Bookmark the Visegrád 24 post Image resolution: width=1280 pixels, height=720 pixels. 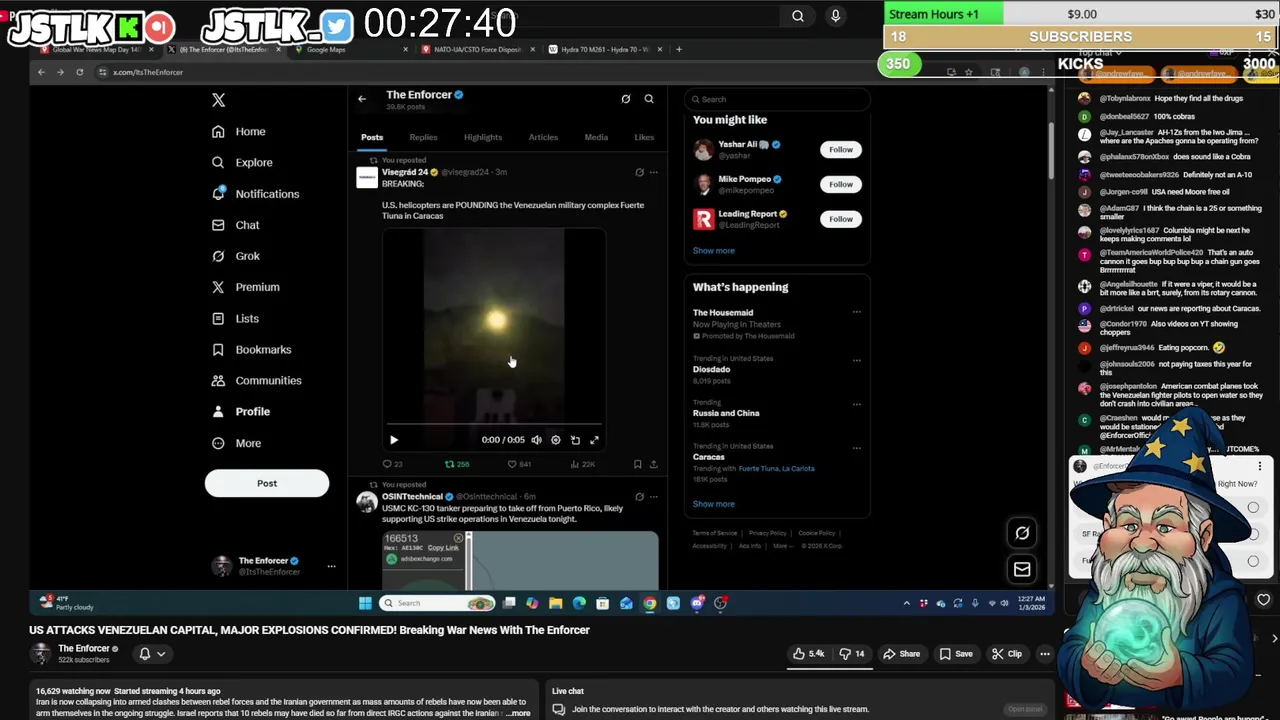point(637,464)
